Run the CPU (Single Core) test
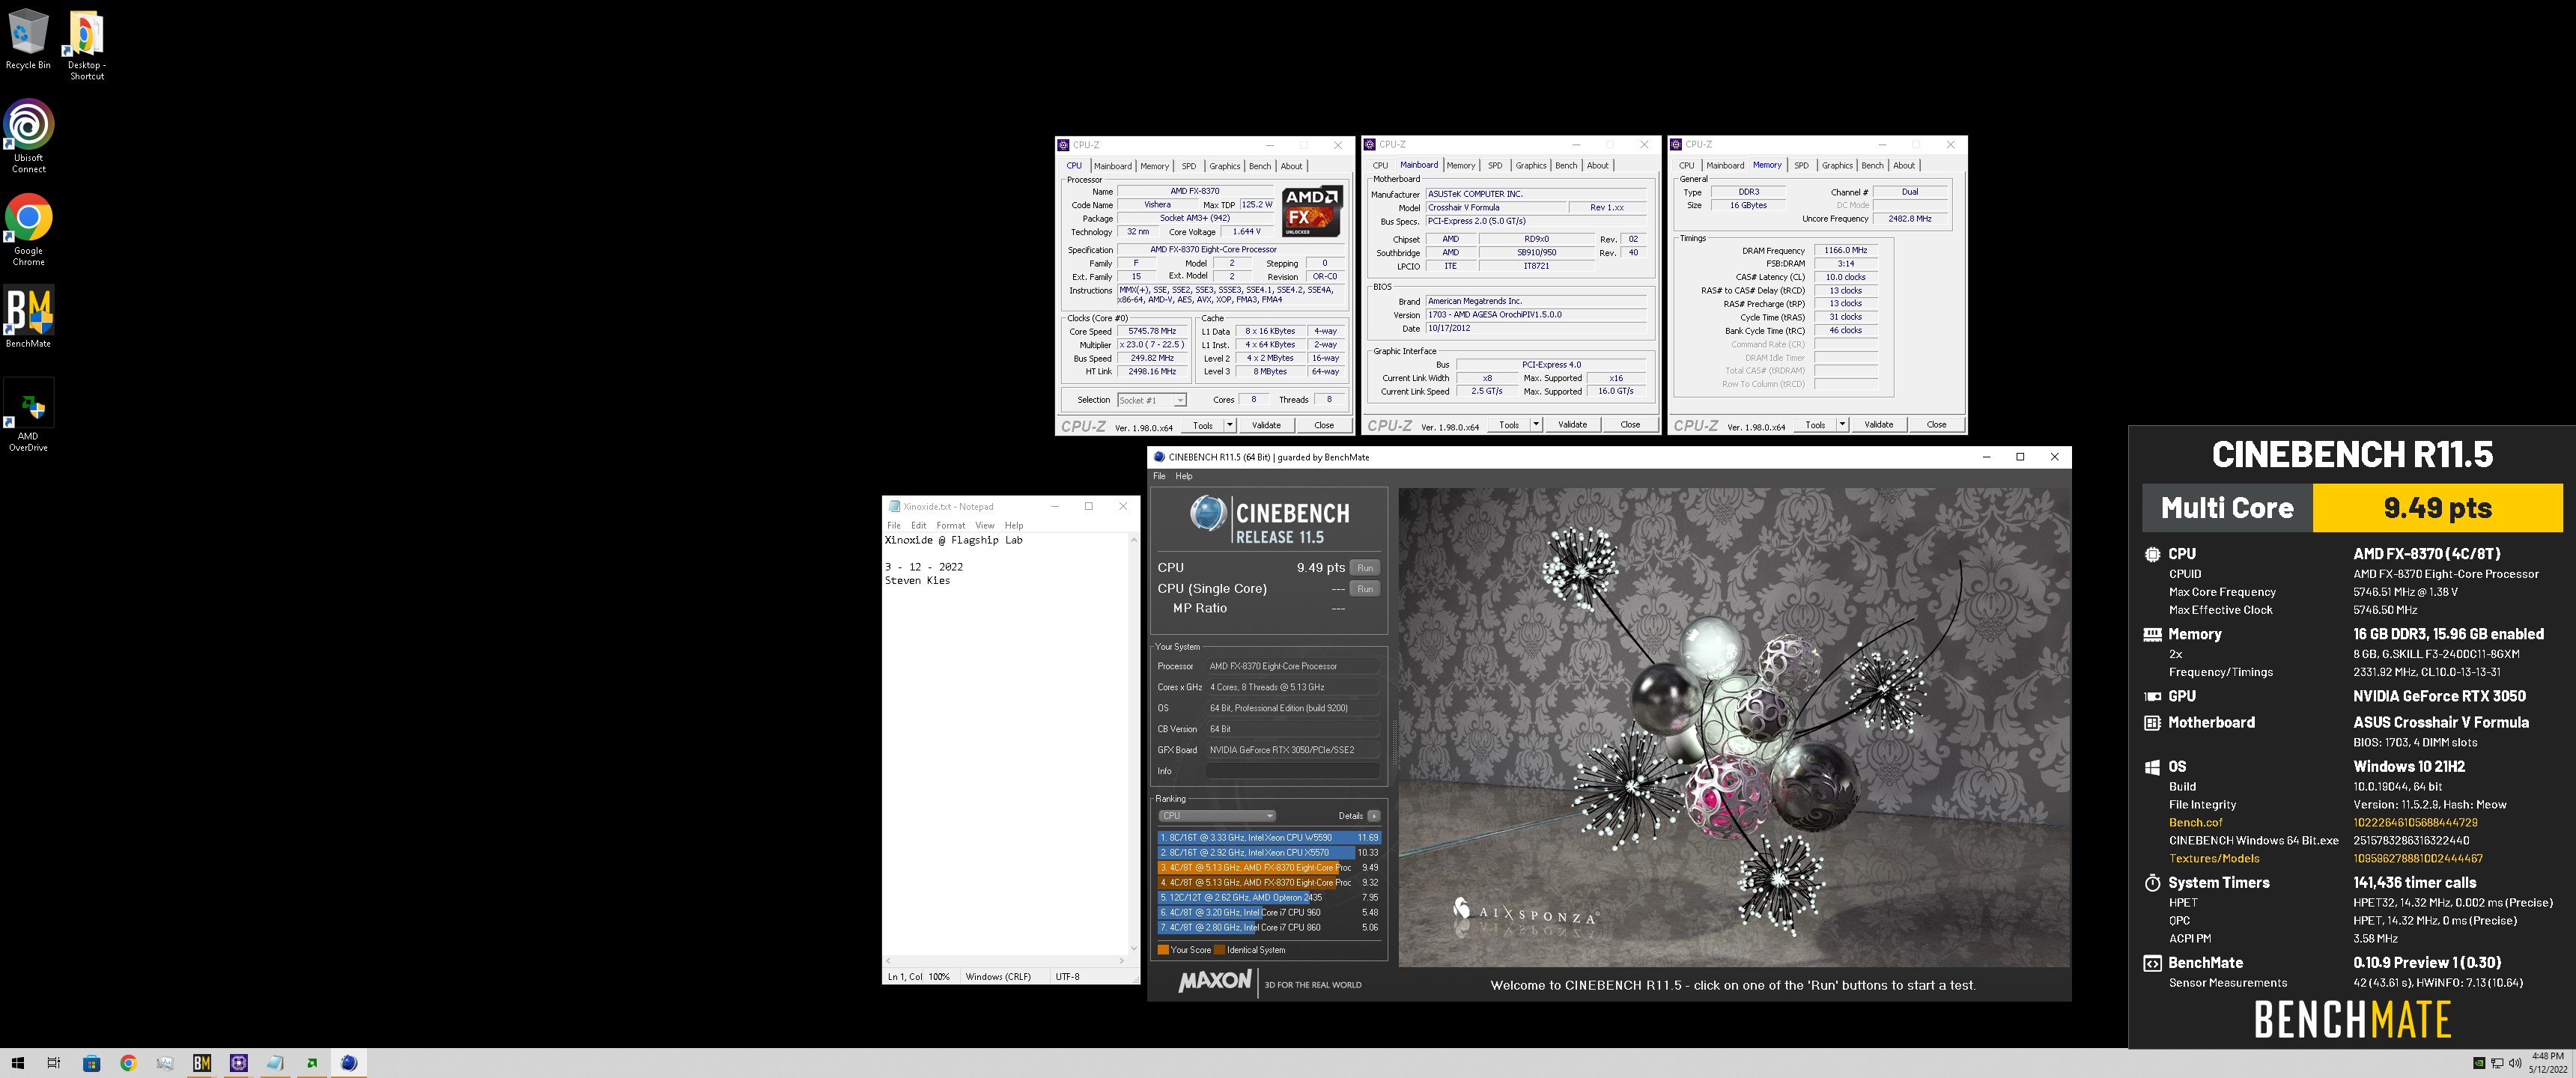2576x1078 pixels. 1365,589
